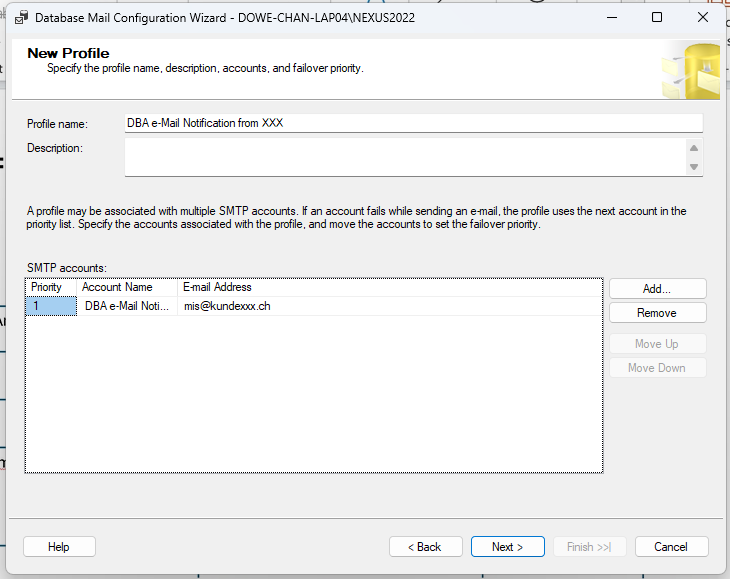Close the wizard window

point(703,18)
